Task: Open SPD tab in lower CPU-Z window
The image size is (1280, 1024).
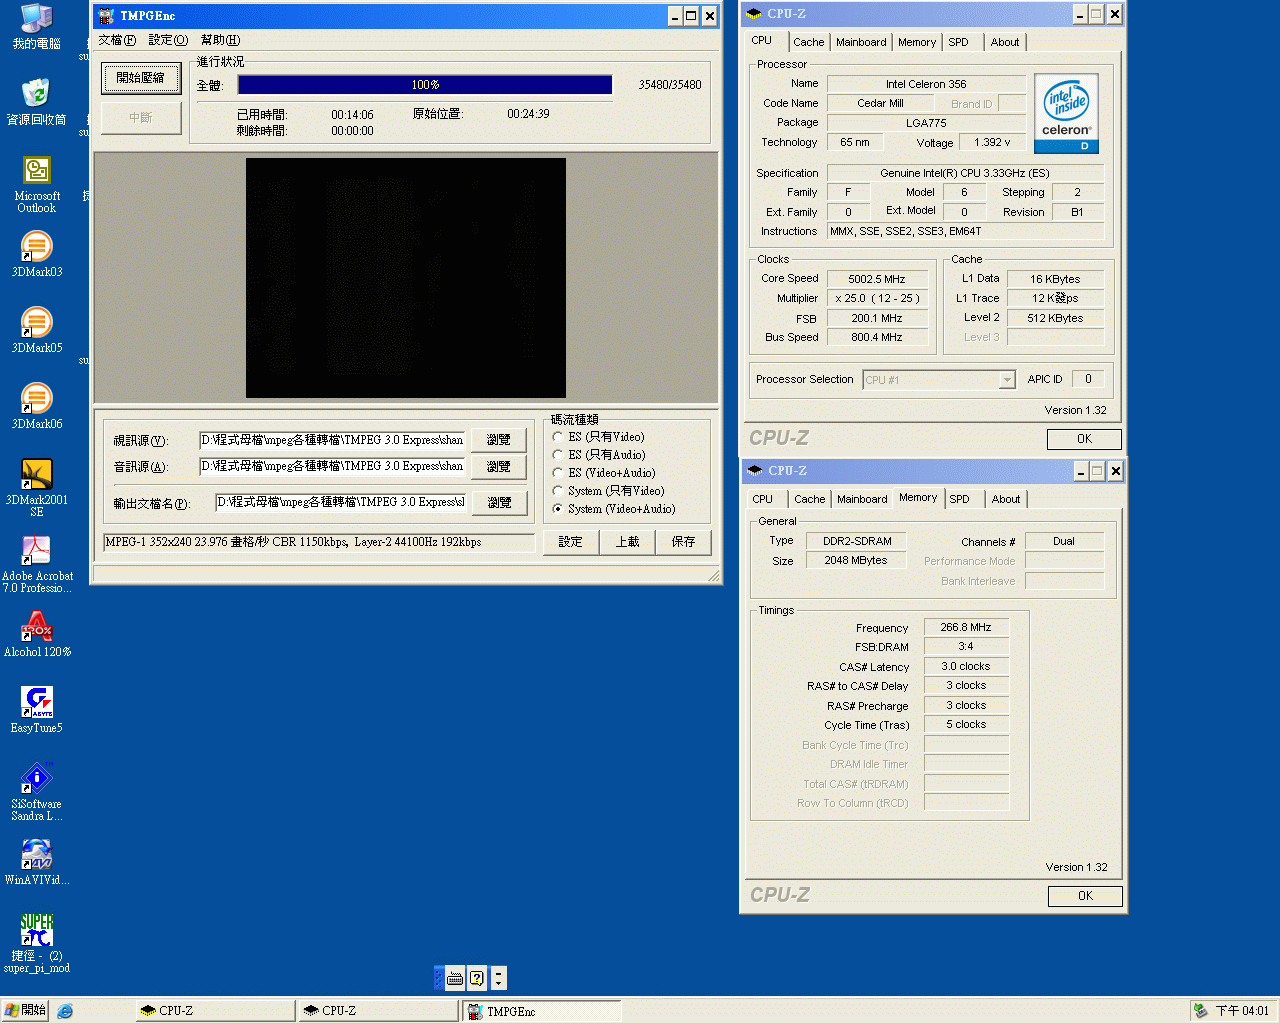Action: pos(959,499)
